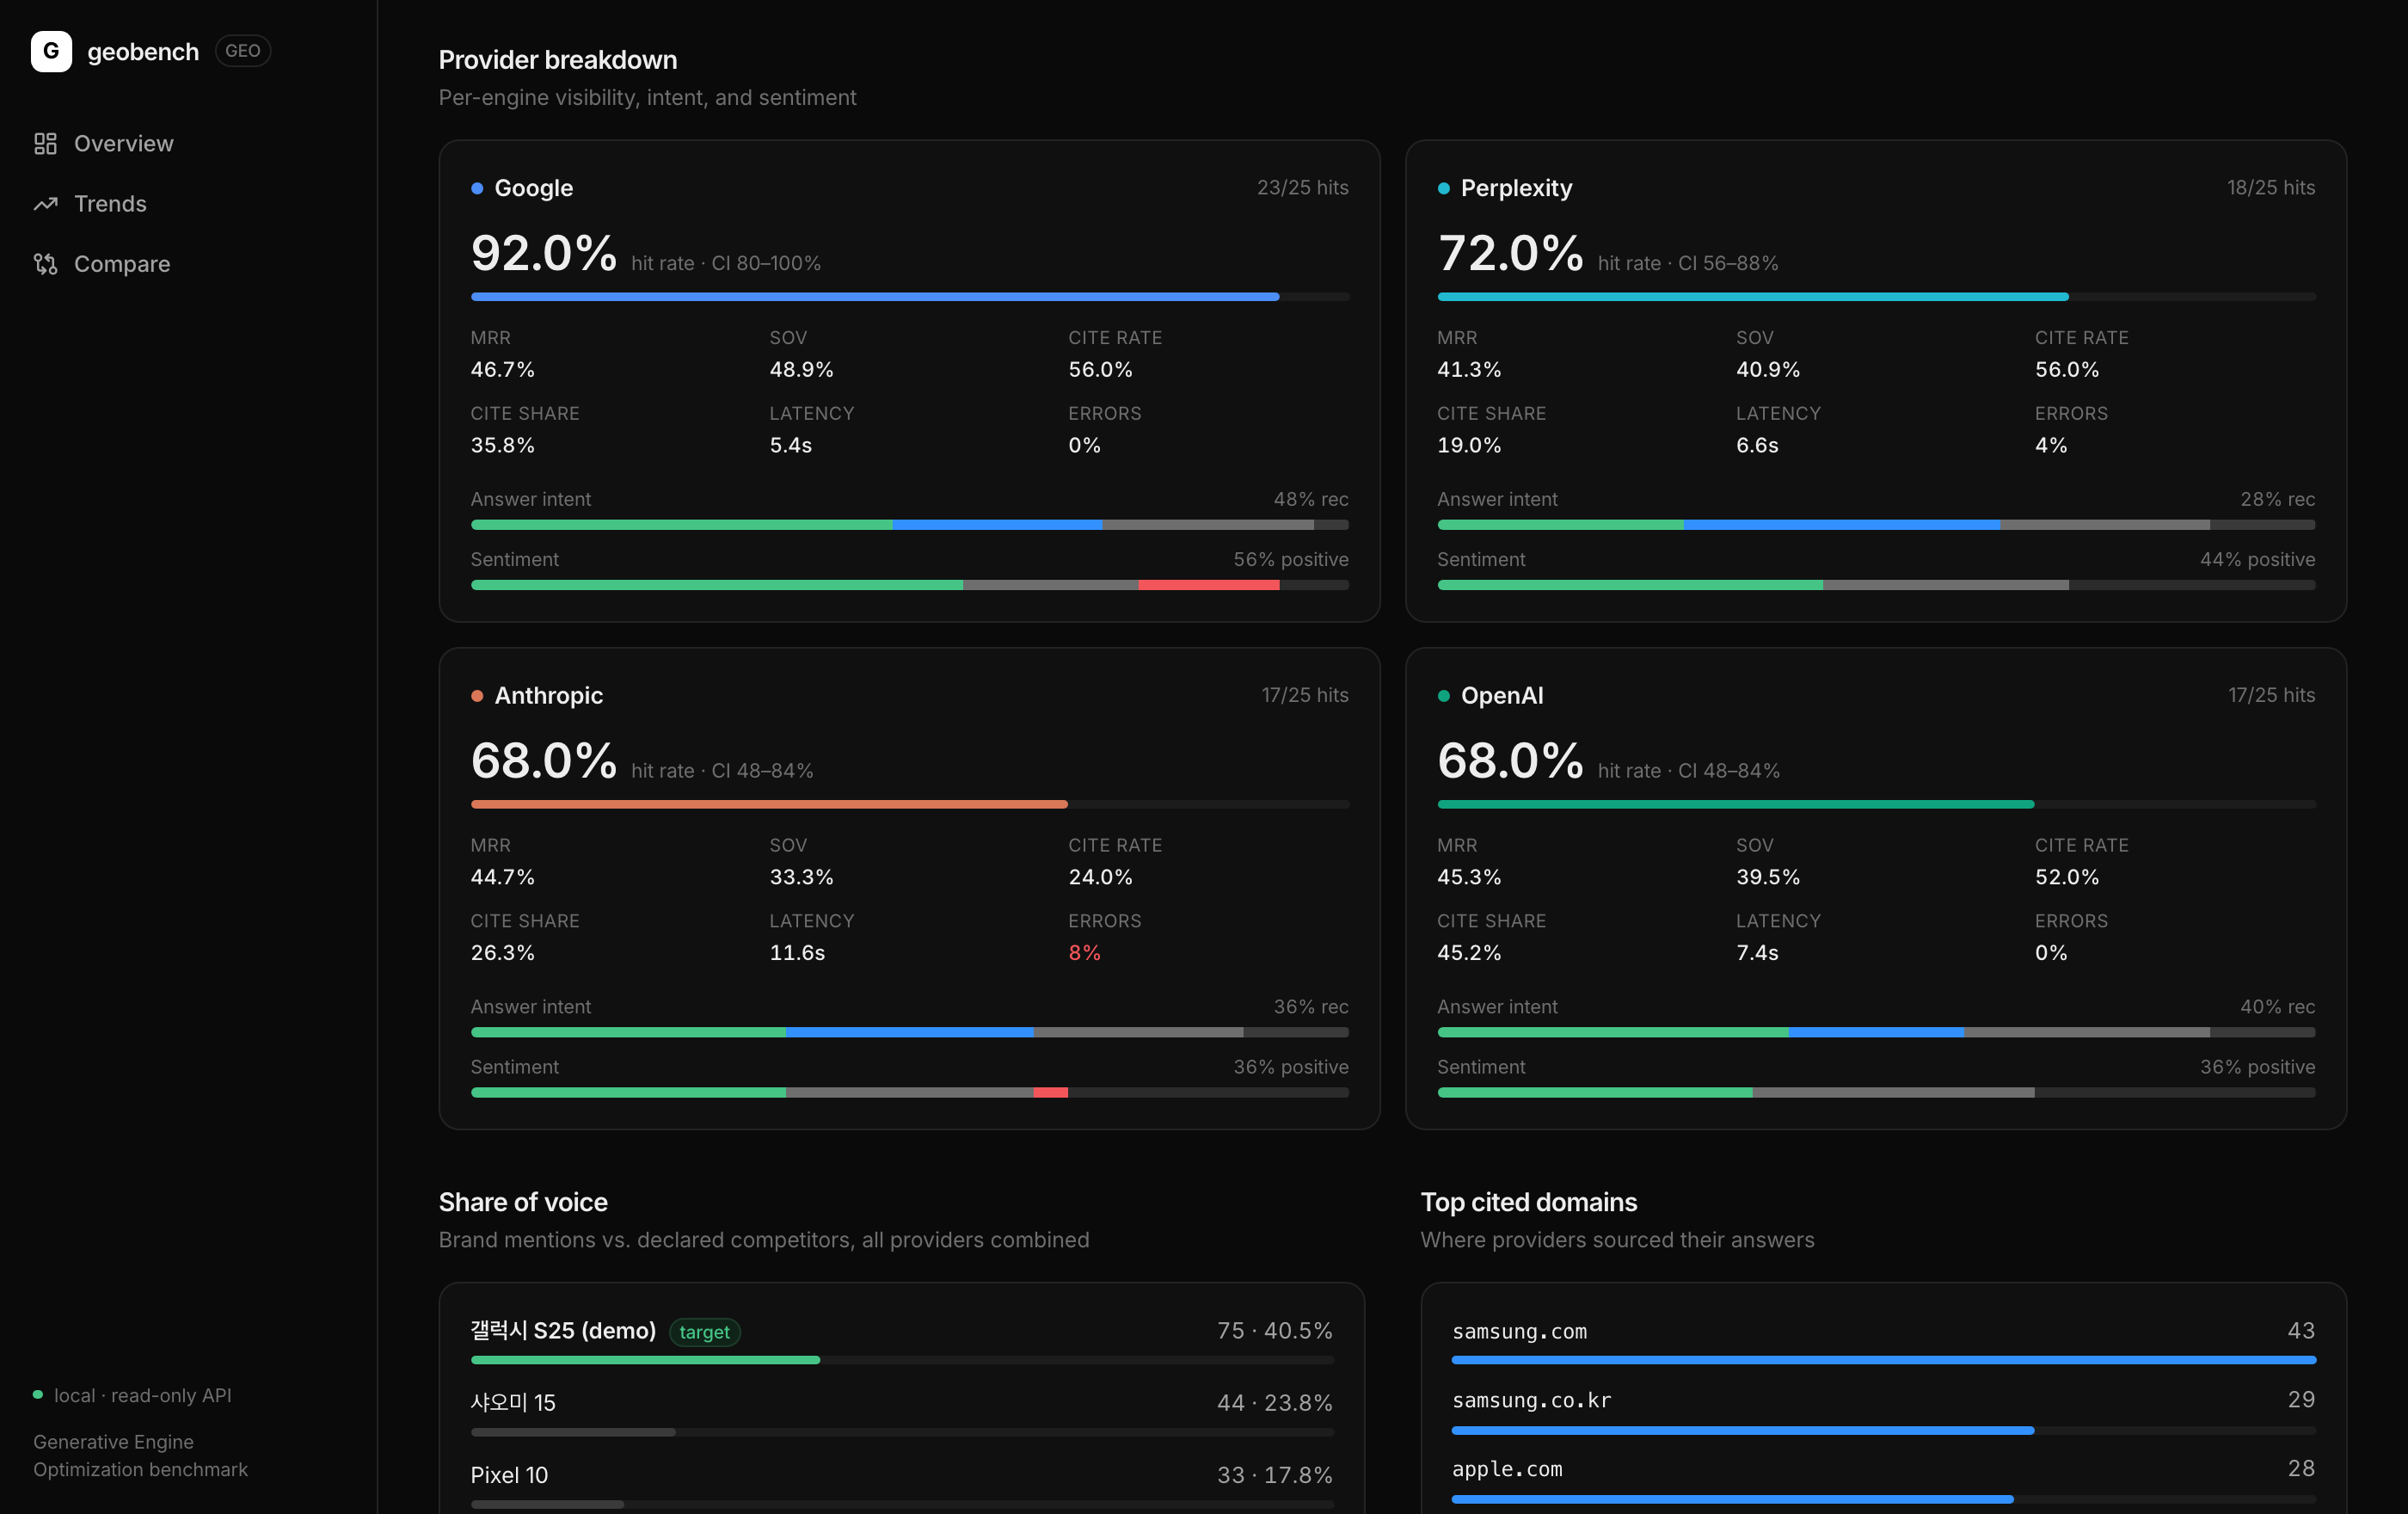Click the red '8%' errors value
Viewport: 2408px width, 1514px height.
pyautogui.click(x=1084, y=953)
